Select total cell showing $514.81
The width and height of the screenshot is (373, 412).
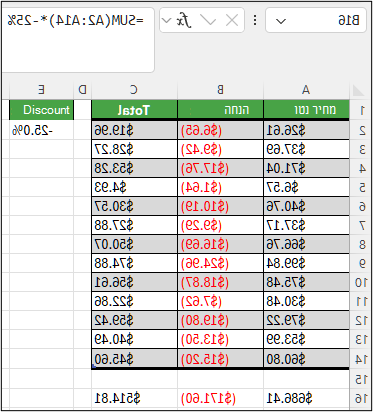134,398
